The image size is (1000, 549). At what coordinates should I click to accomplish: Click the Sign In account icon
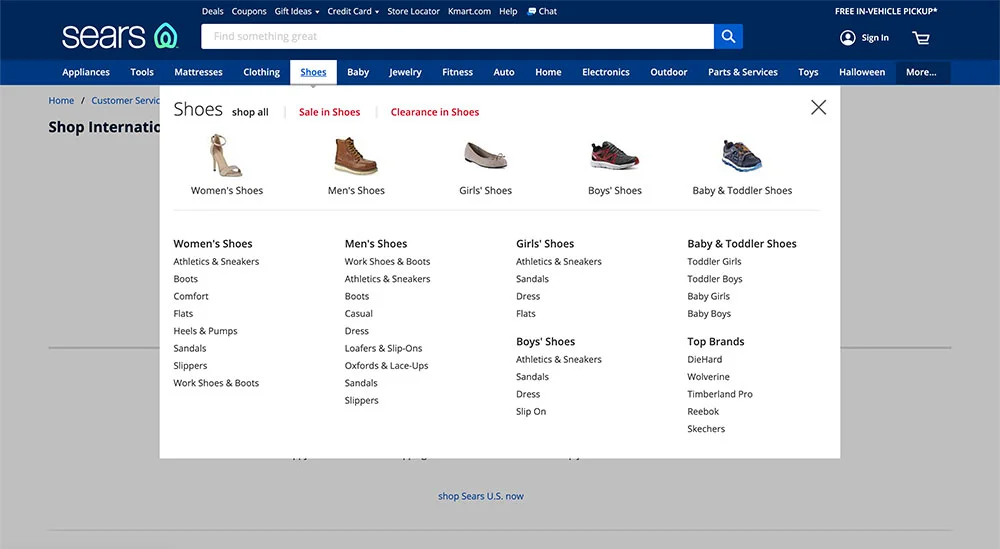[848, 38]
